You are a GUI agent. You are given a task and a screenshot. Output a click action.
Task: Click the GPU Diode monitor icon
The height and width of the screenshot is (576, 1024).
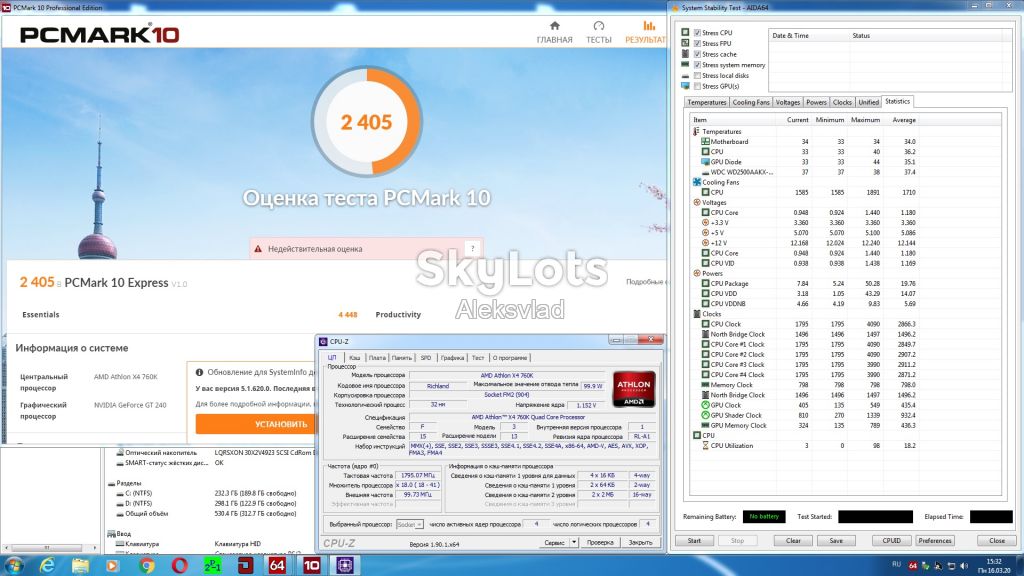click(x=705, y=162)
